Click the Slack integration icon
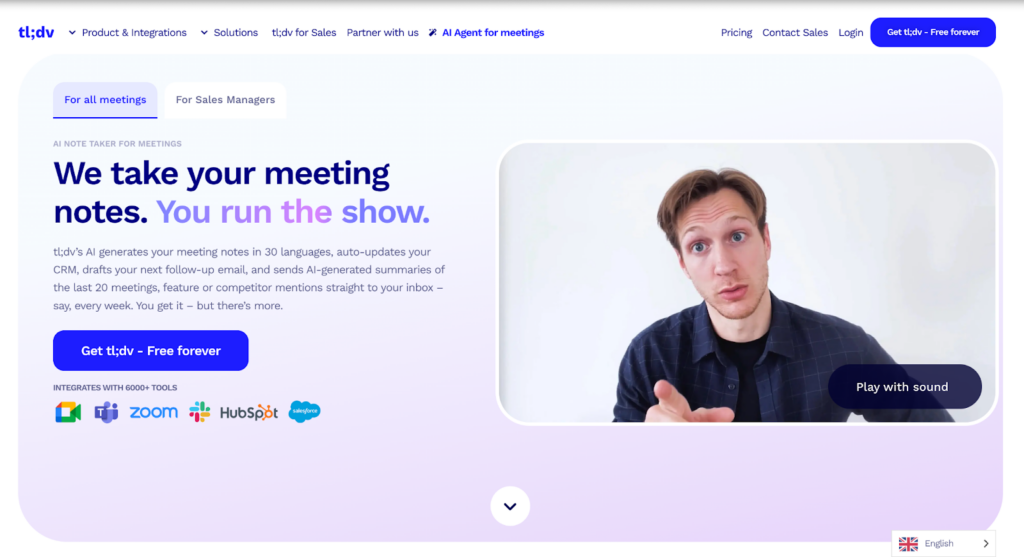 point(200,412)
